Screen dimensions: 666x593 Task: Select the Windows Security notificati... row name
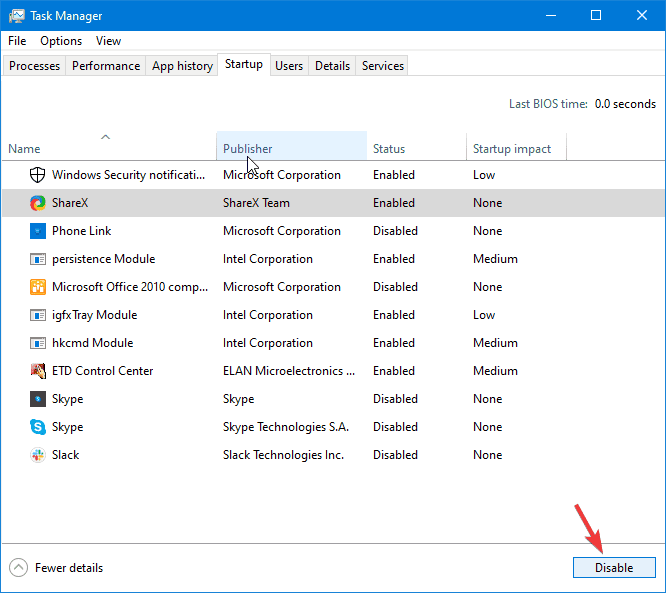[128, 175]
